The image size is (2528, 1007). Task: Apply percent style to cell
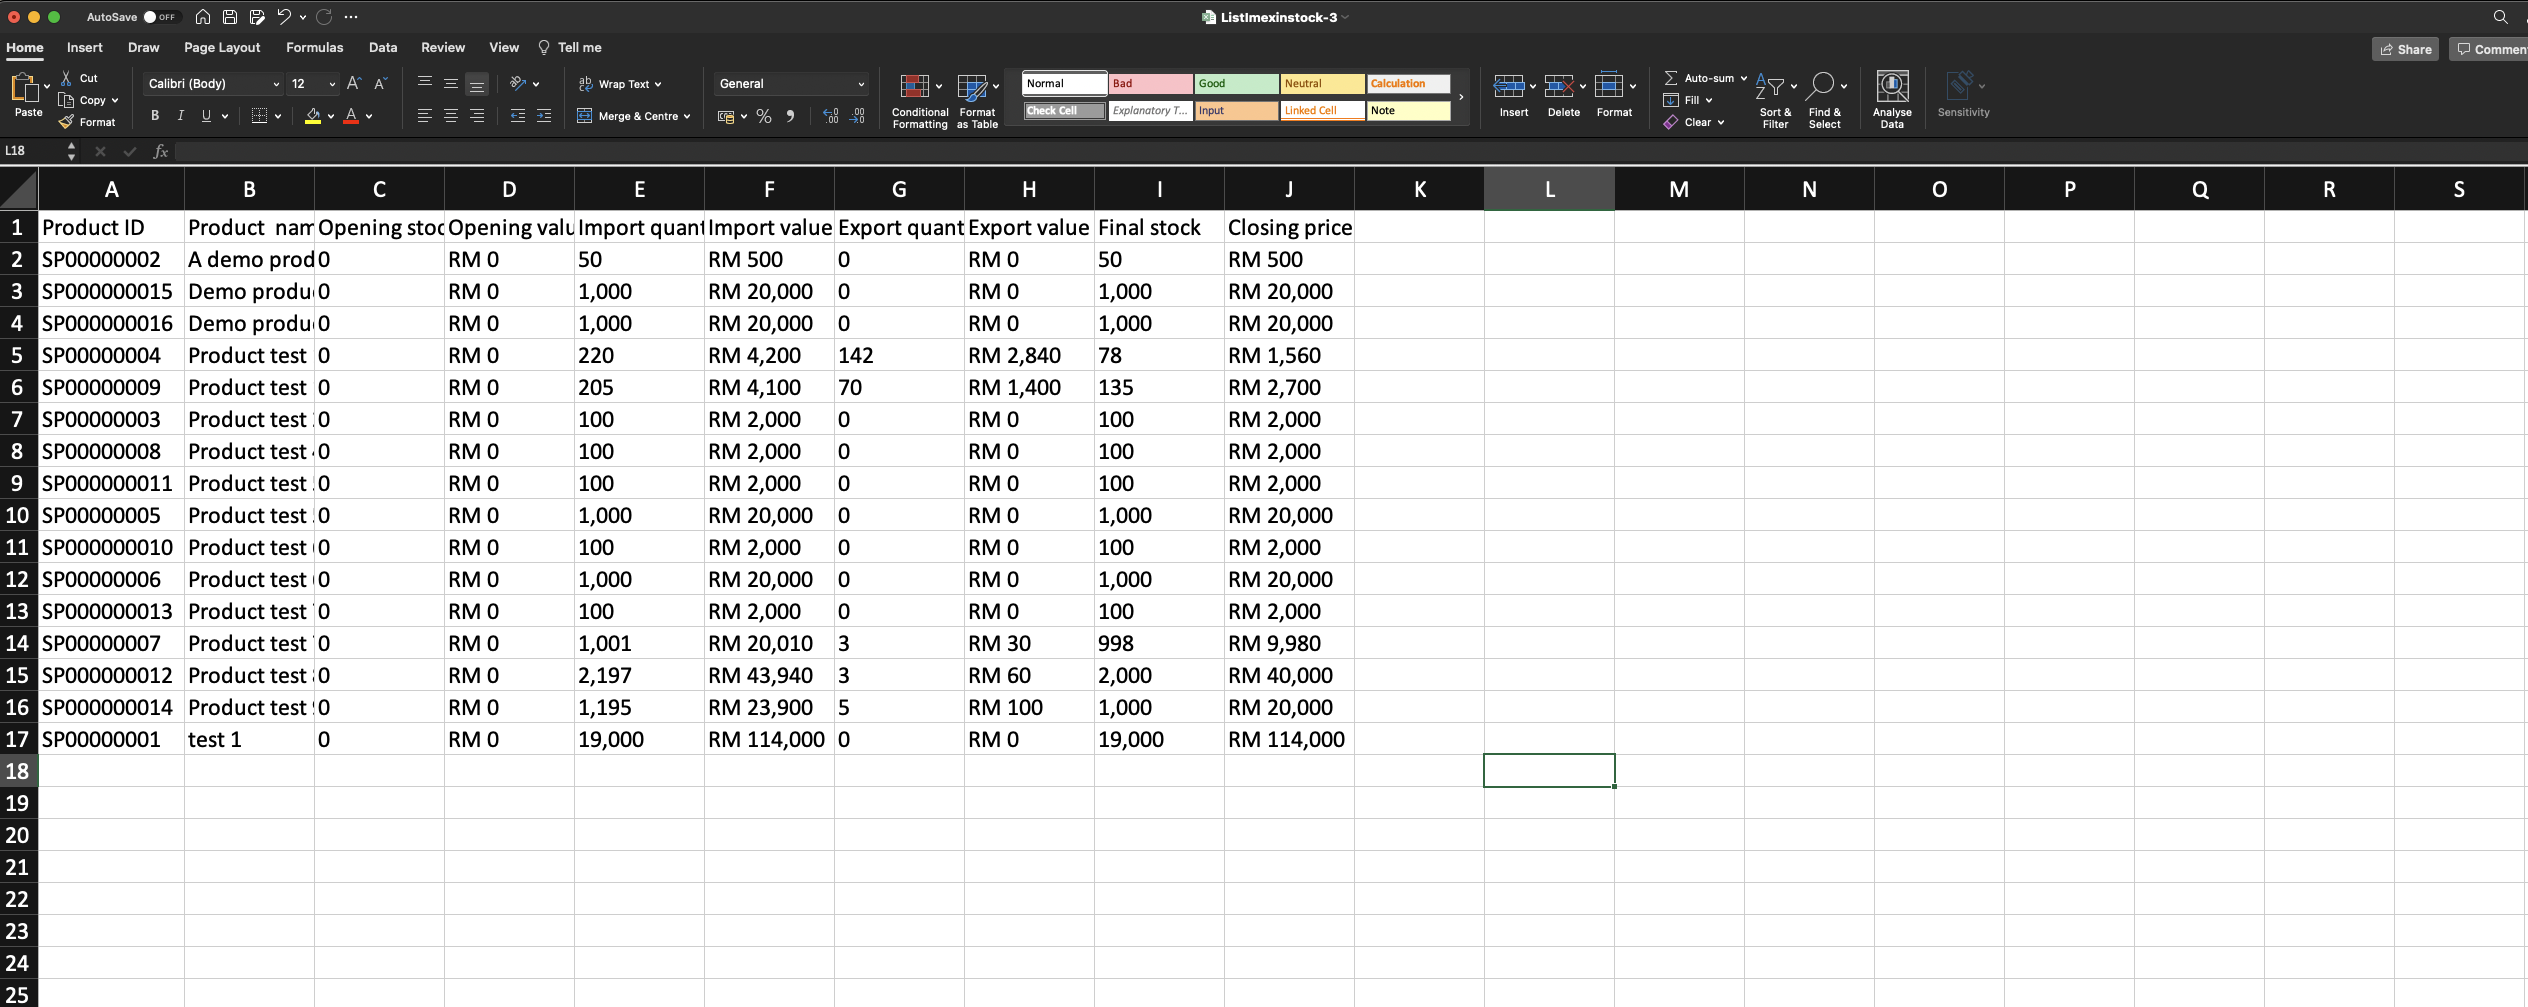(764, 117)
